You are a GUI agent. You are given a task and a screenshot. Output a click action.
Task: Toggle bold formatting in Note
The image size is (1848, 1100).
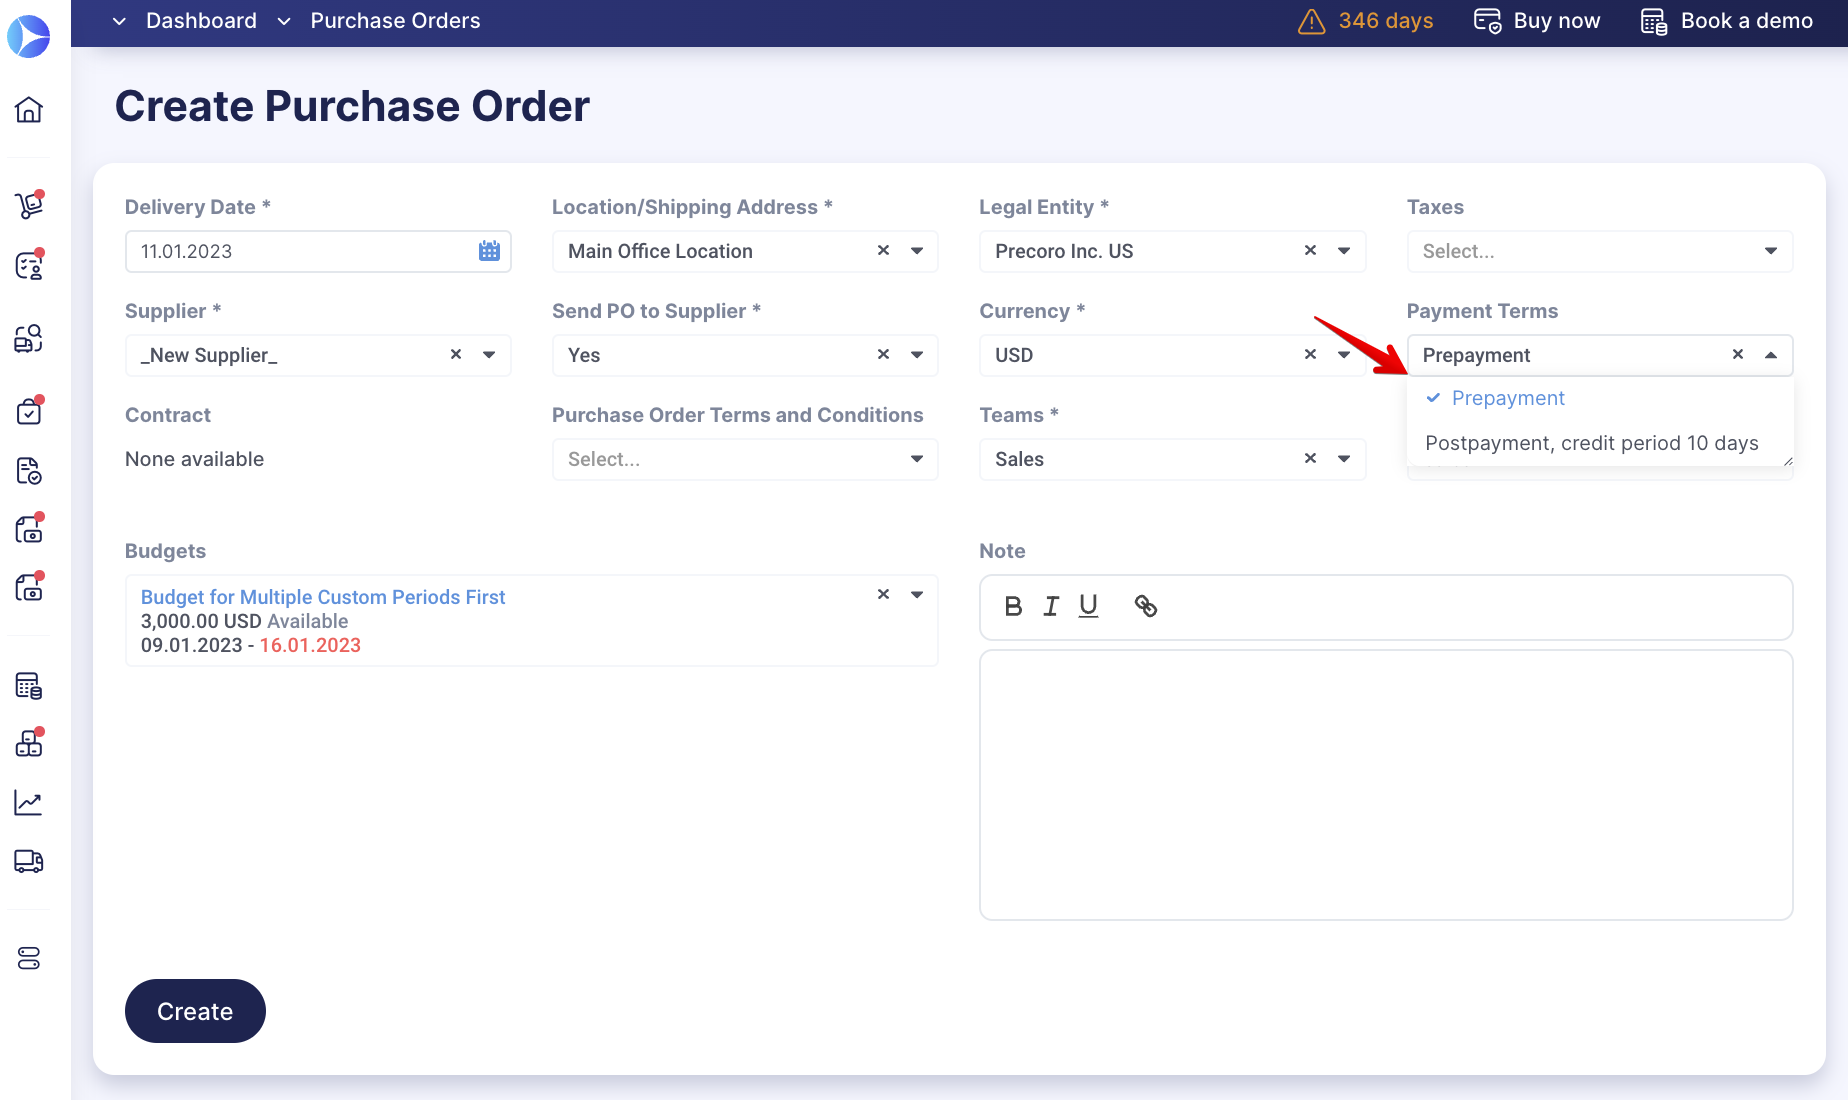point(1013,606)
